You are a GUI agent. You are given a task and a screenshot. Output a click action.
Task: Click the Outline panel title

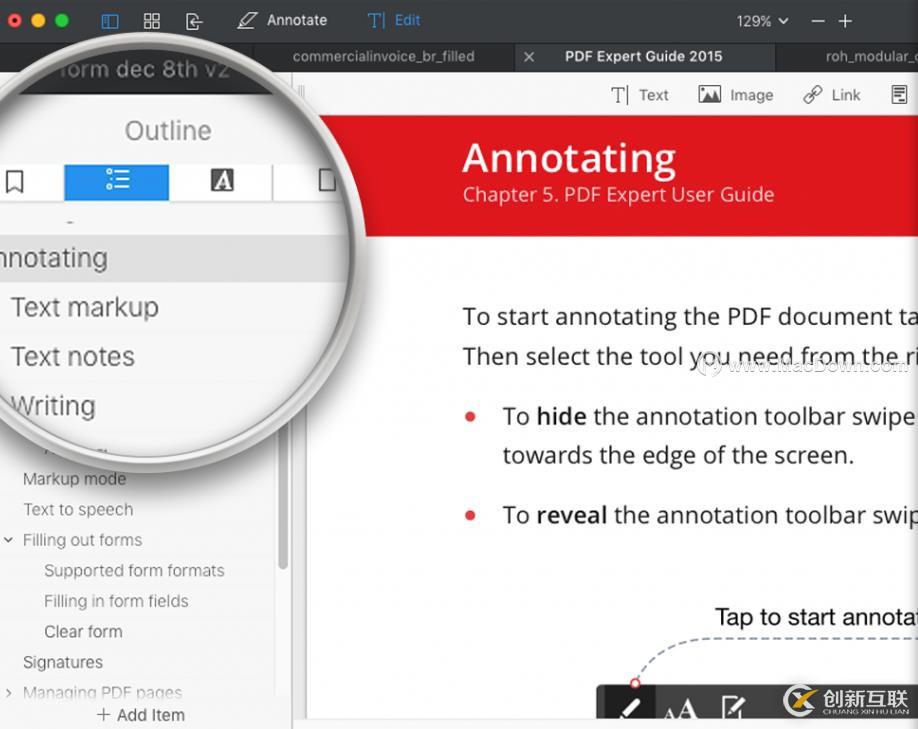(168, 131)
